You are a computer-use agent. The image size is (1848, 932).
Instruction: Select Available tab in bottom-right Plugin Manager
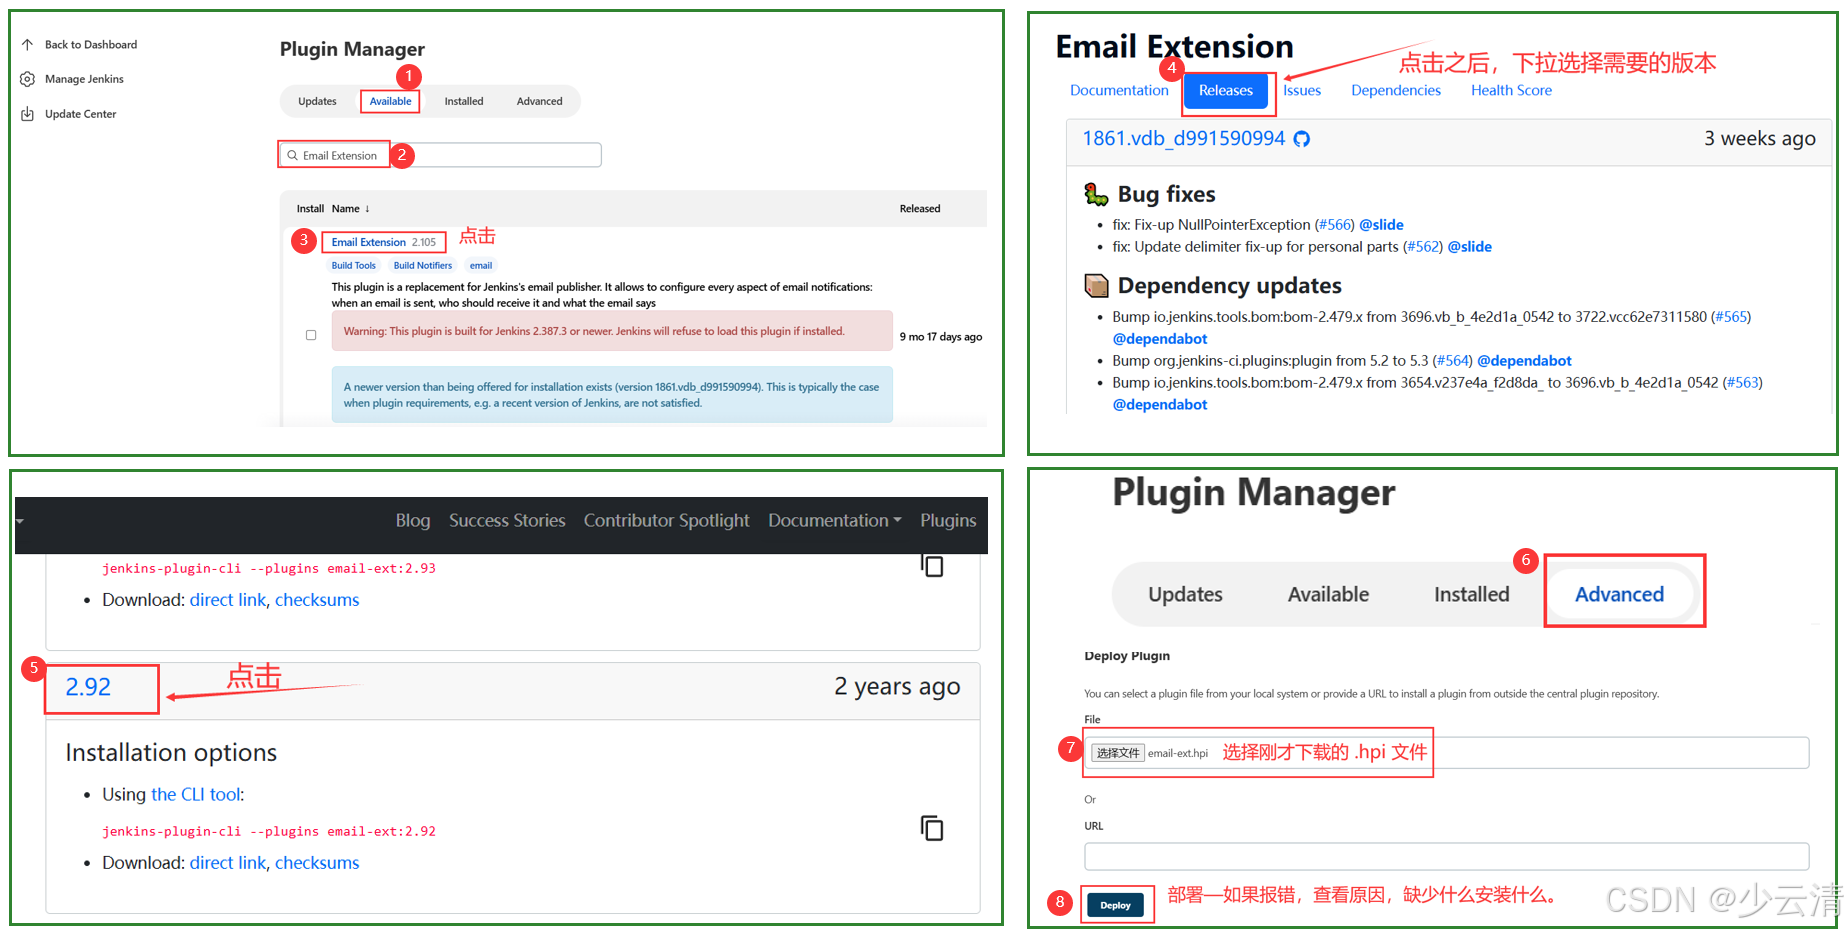point(1328,594)
